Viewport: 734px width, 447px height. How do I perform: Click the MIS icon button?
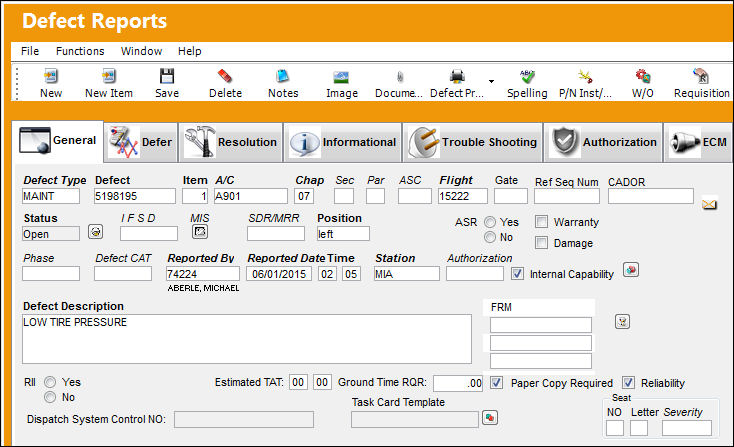click(x=200, y=232)
